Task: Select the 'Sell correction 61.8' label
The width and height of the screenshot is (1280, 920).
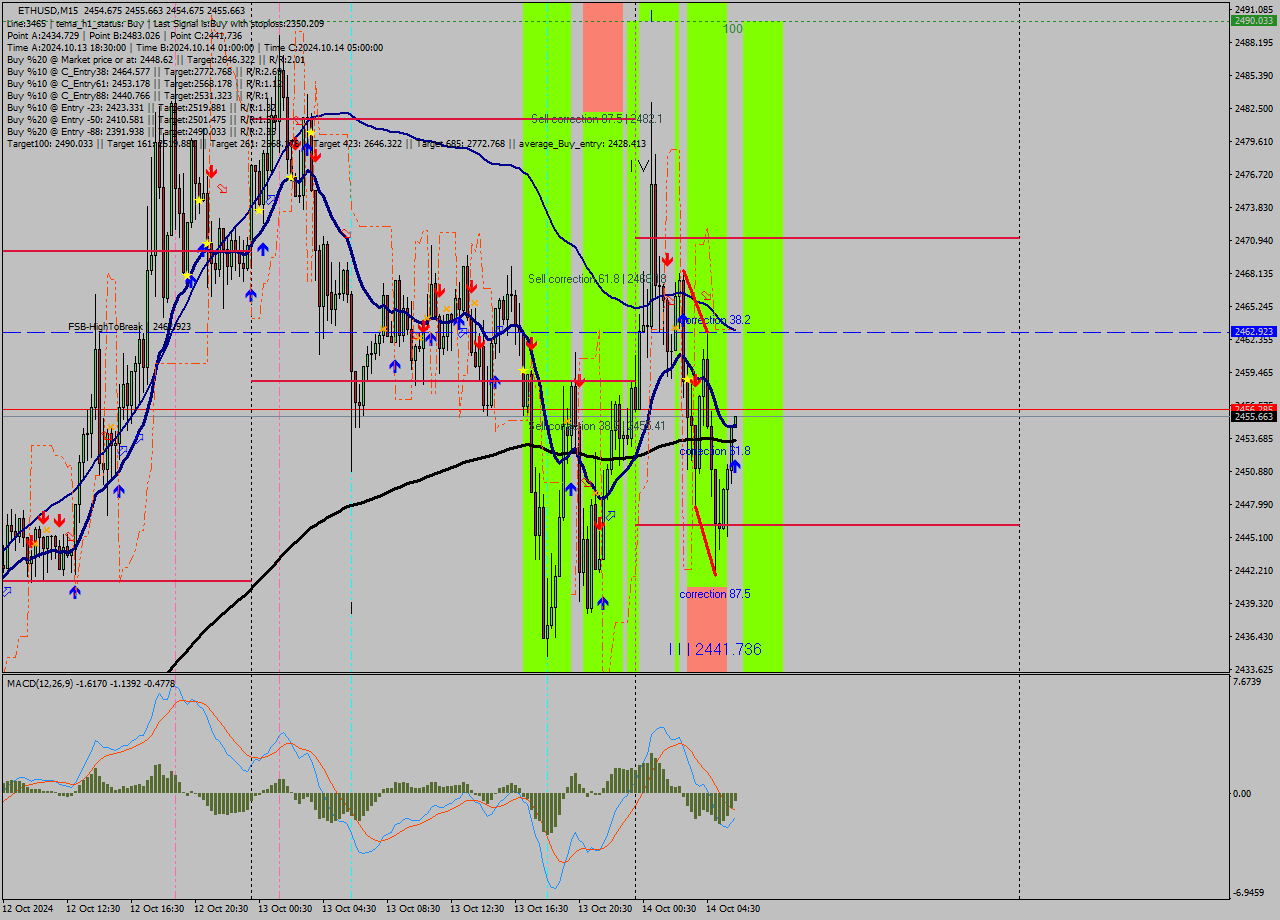Action: click(x=597, y=278)
